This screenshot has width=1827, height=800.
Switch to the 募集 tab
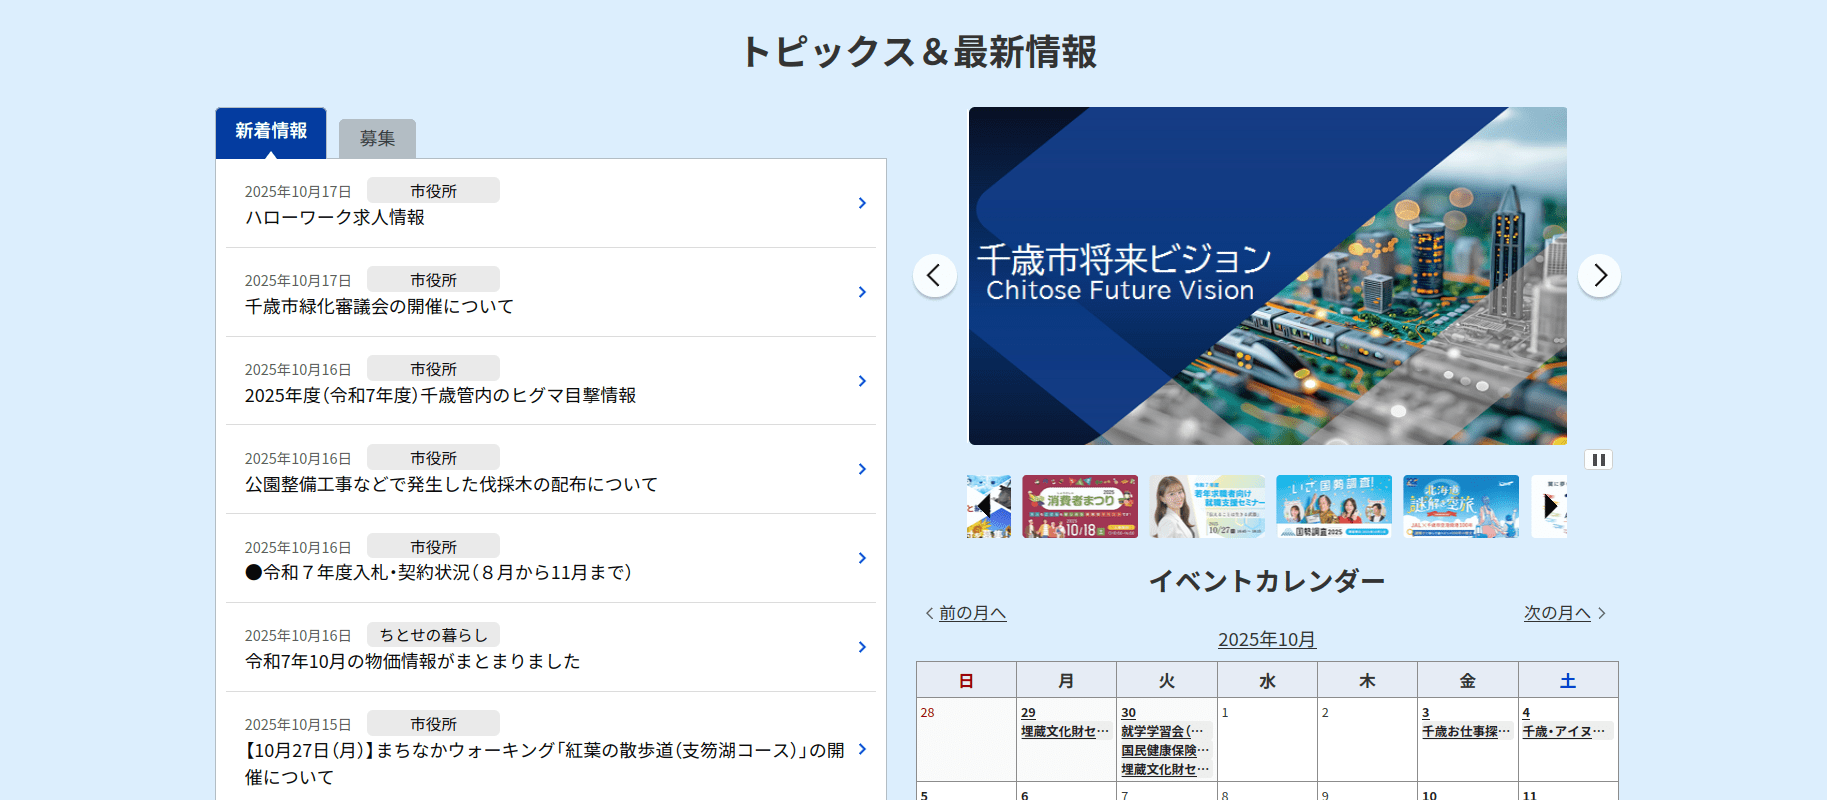[x=377, y=139]
